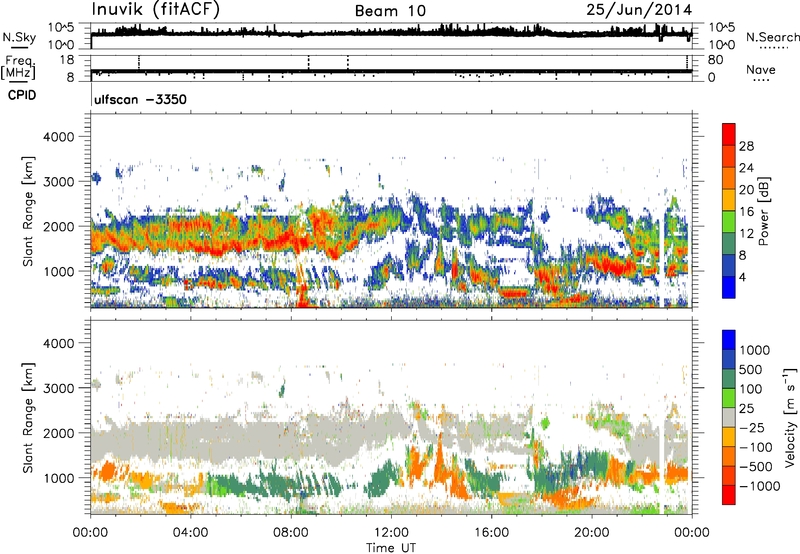
Task: Click the 'Power [dB]' colorbar label
Action: point(763,211)
